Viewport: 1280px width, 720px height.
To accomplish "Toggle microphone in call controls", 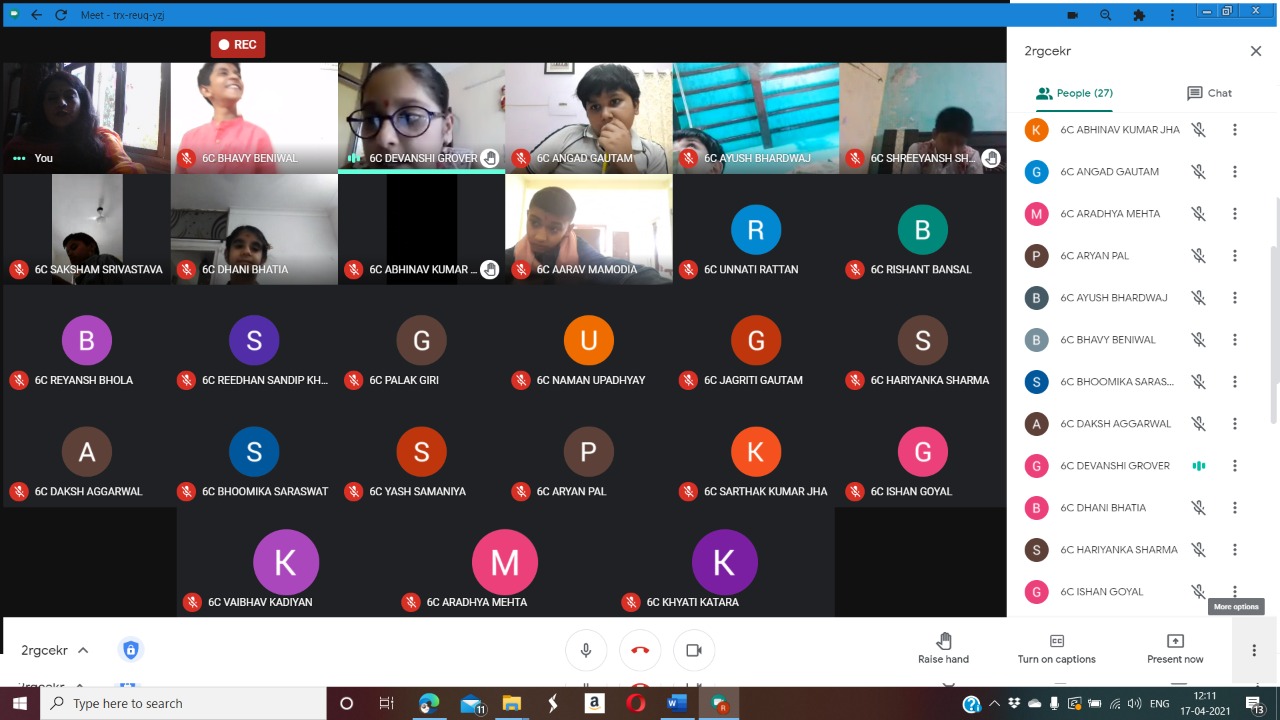I will (x=586, y=650).
